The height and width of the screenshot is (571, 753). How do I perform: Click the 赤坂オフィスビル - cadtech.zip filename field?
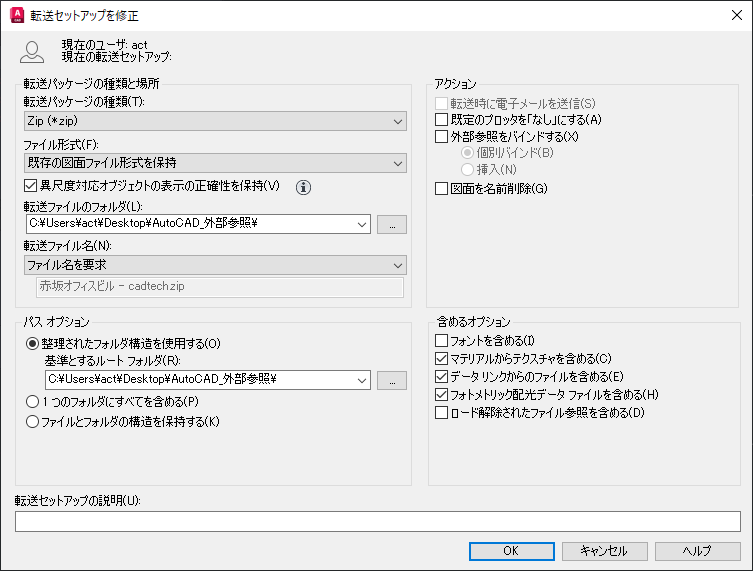click(219, 287)
